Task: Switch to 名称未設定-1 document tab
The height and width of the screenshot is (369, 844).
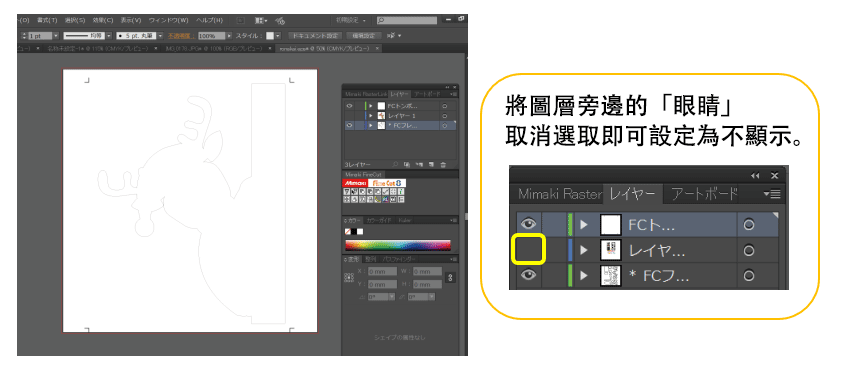Action: tap(97, 48)
